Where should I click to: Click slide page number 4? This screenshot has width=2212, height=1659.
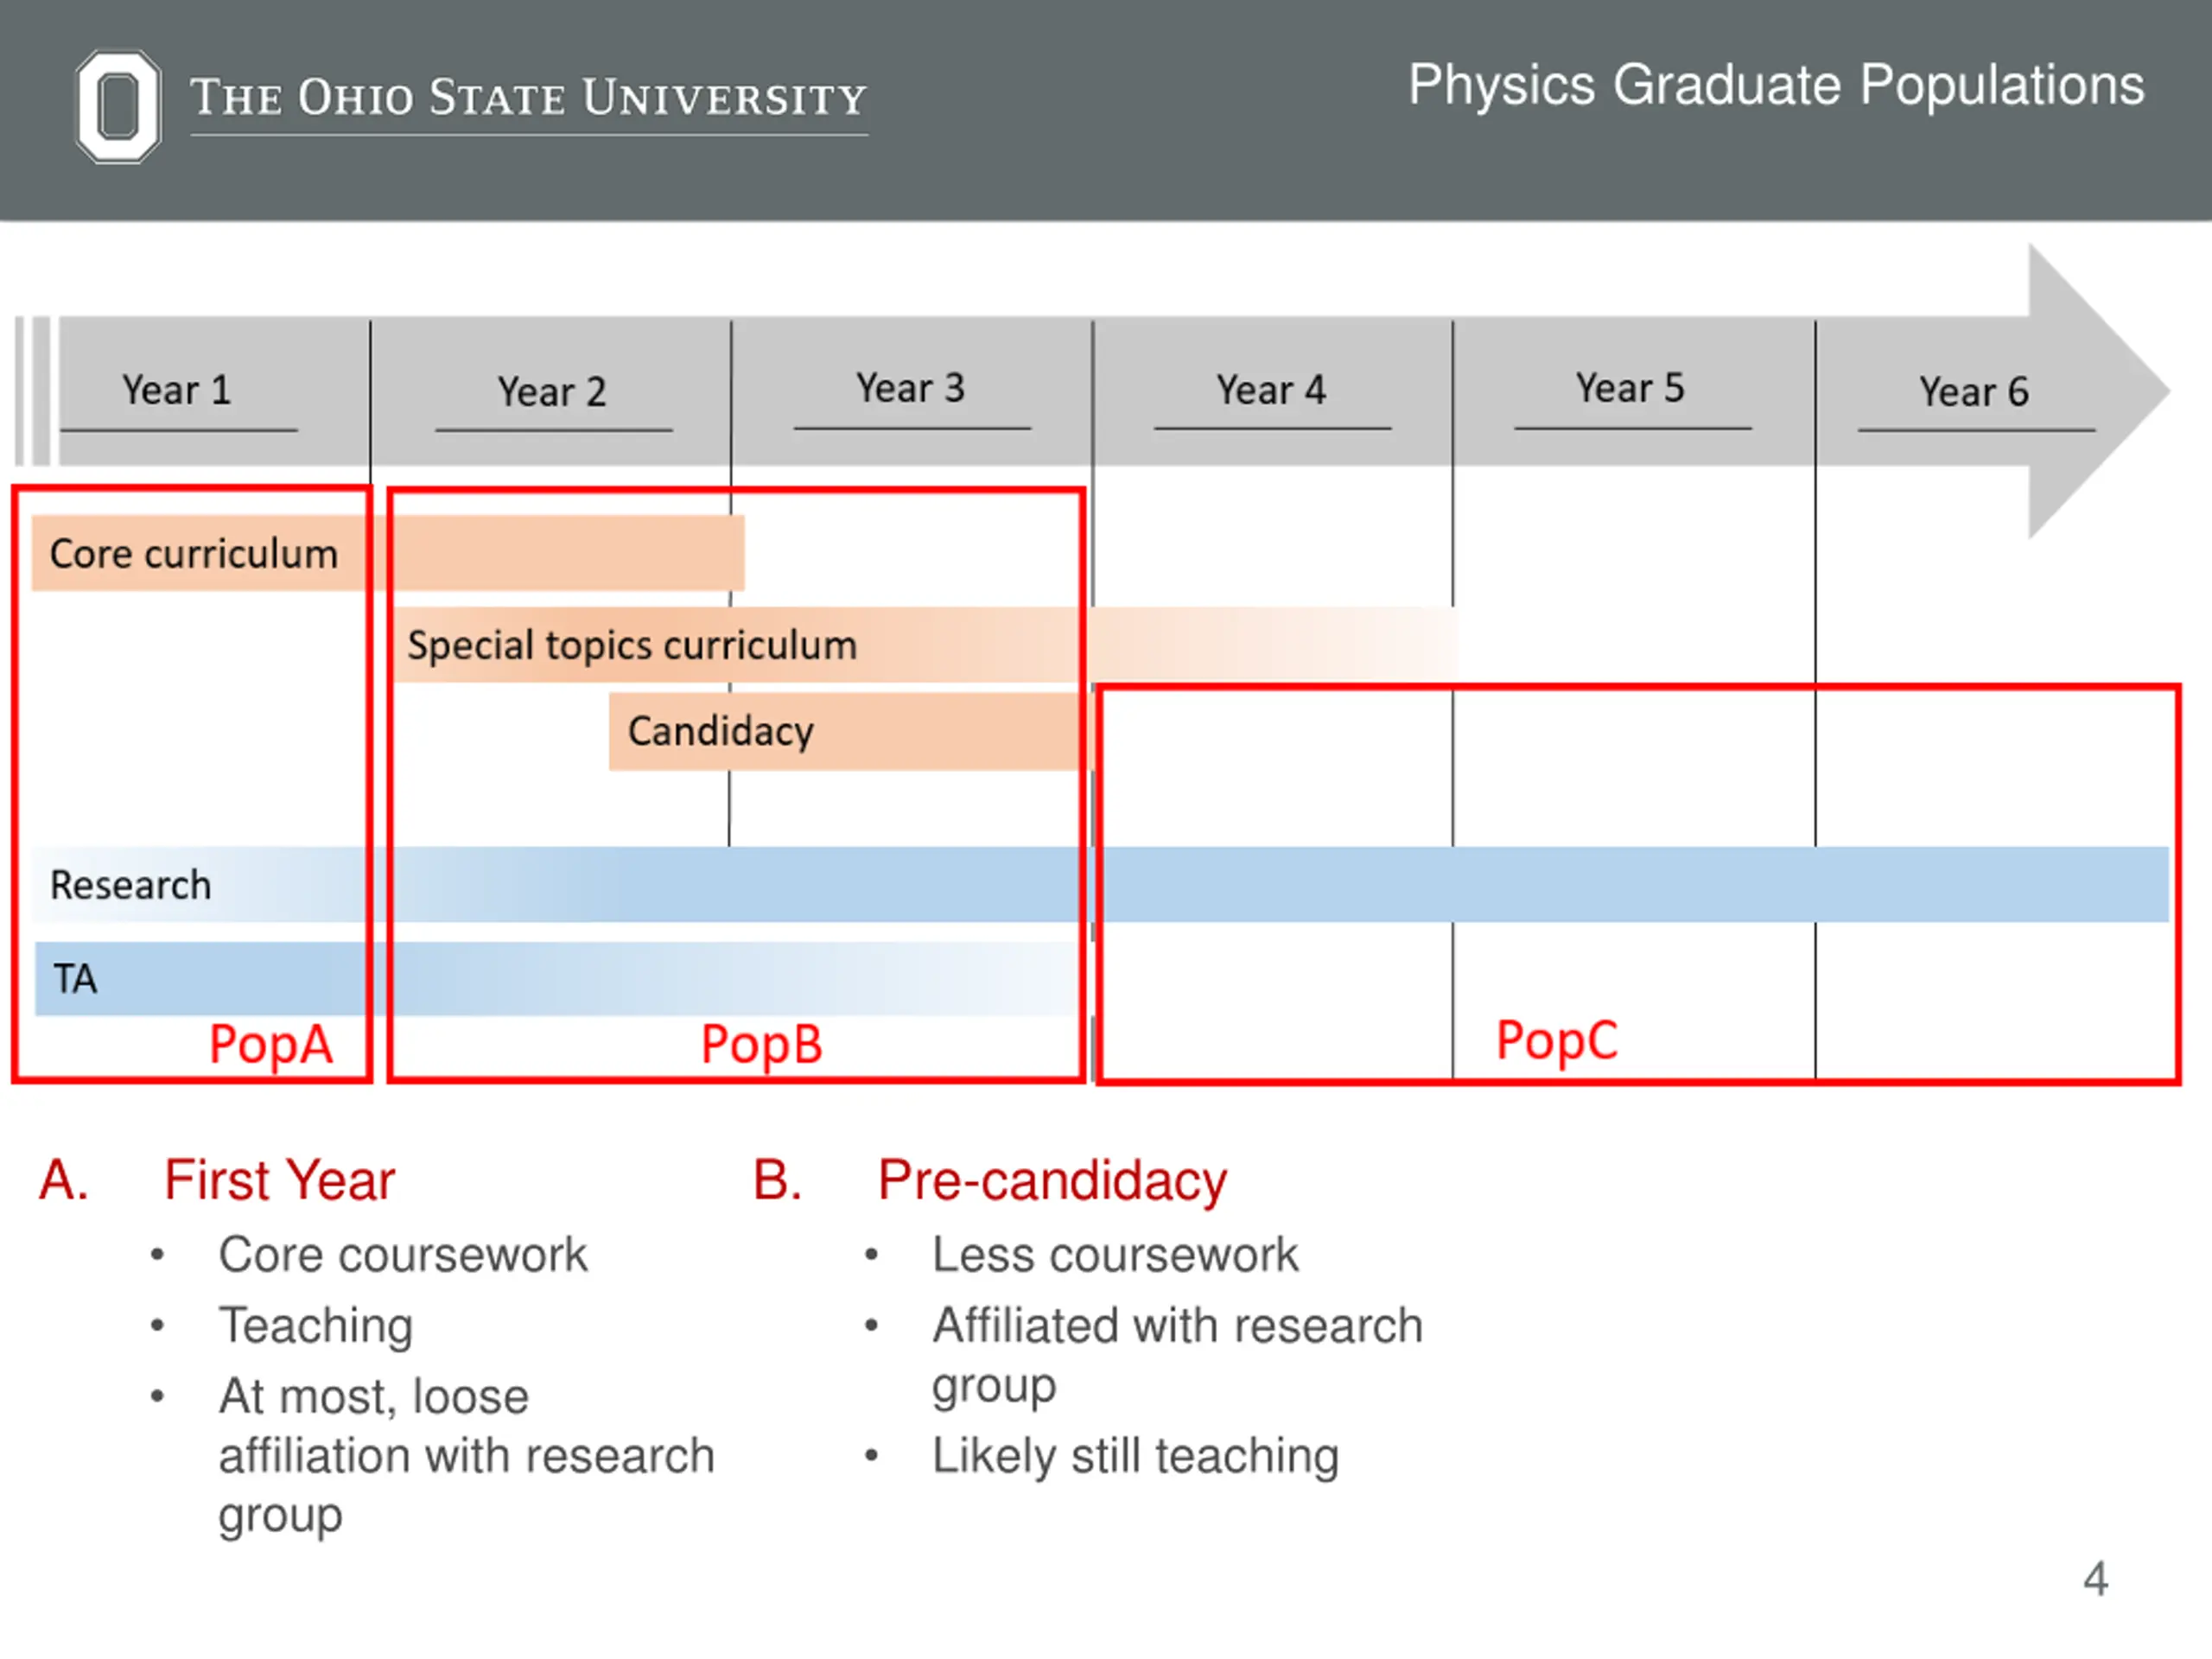[x=2096, y=1580]
